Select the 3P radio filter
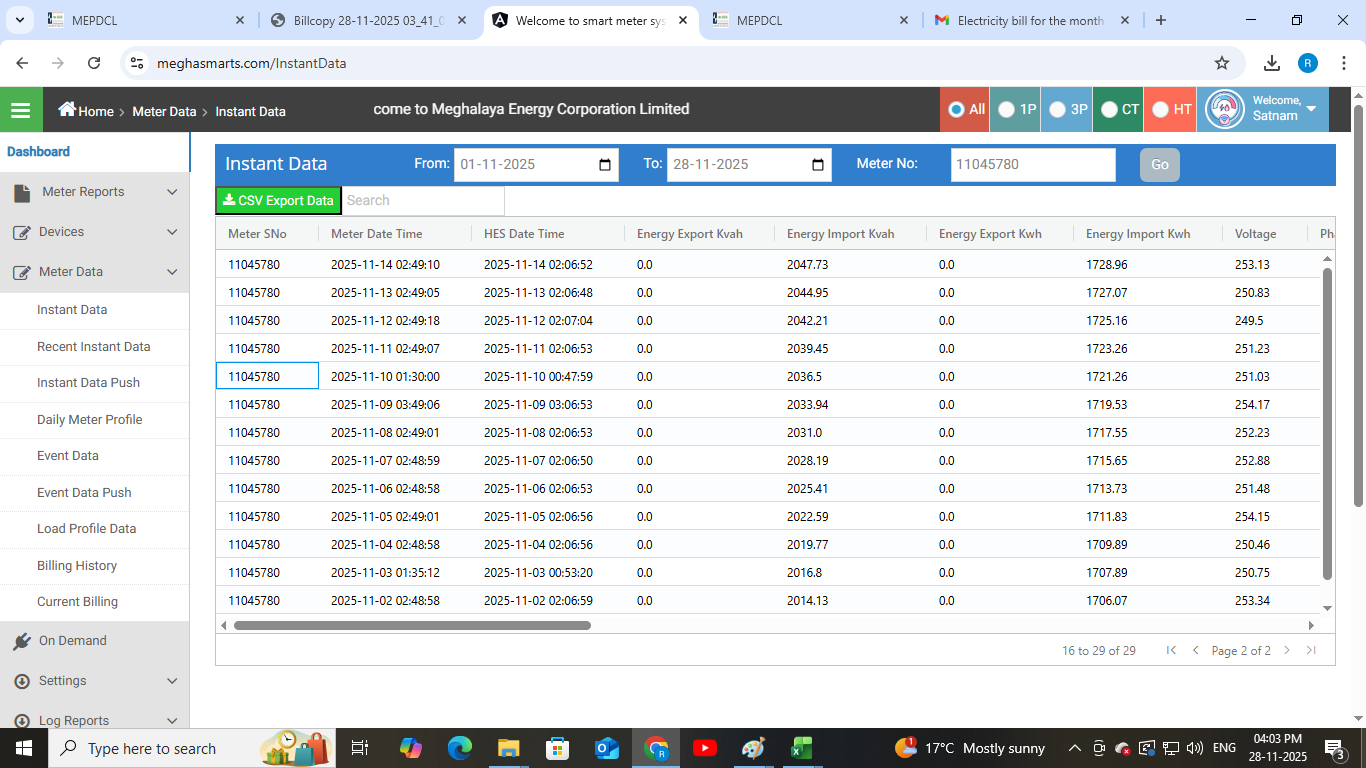1366x768 pixels. pos(1057,110)
